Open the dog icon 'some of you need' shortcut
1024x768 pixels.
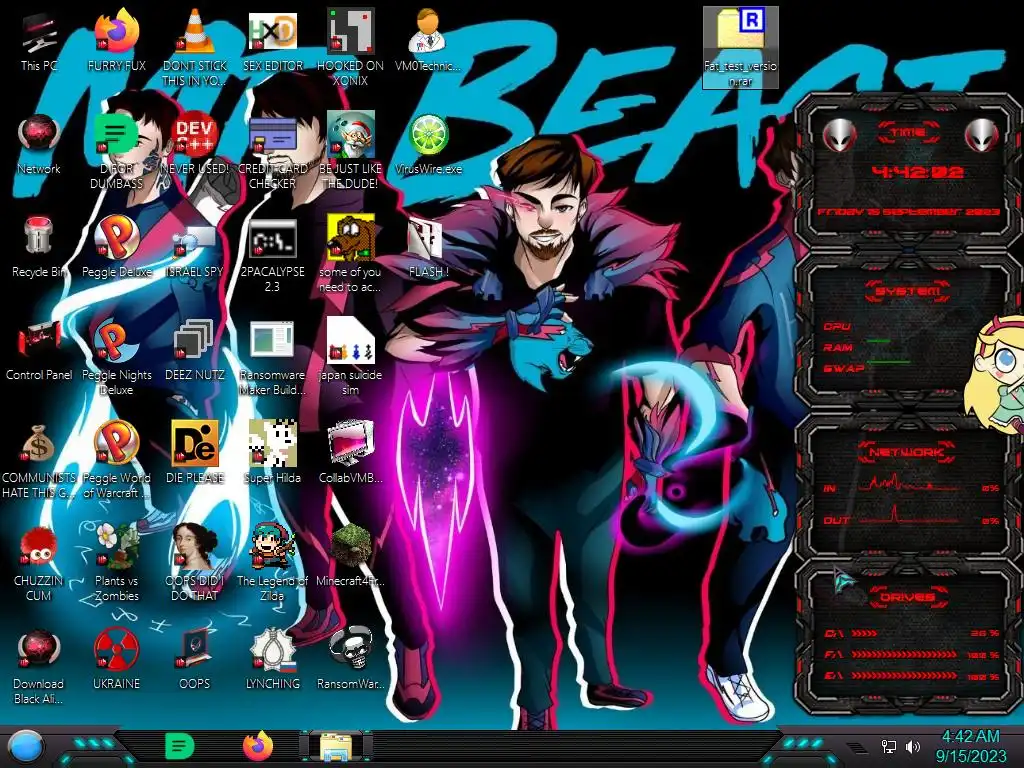pos(351,253)
